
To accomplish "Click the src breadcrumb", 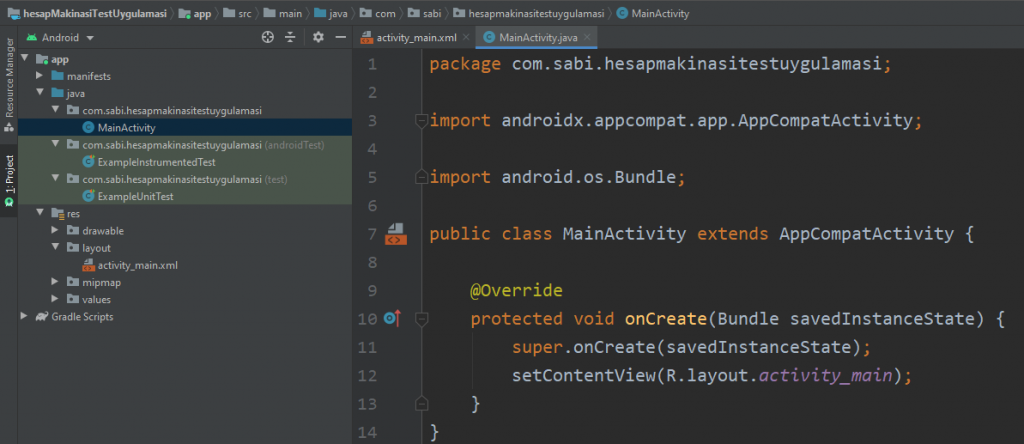I will pyautogui.click(x=239, y=13).
